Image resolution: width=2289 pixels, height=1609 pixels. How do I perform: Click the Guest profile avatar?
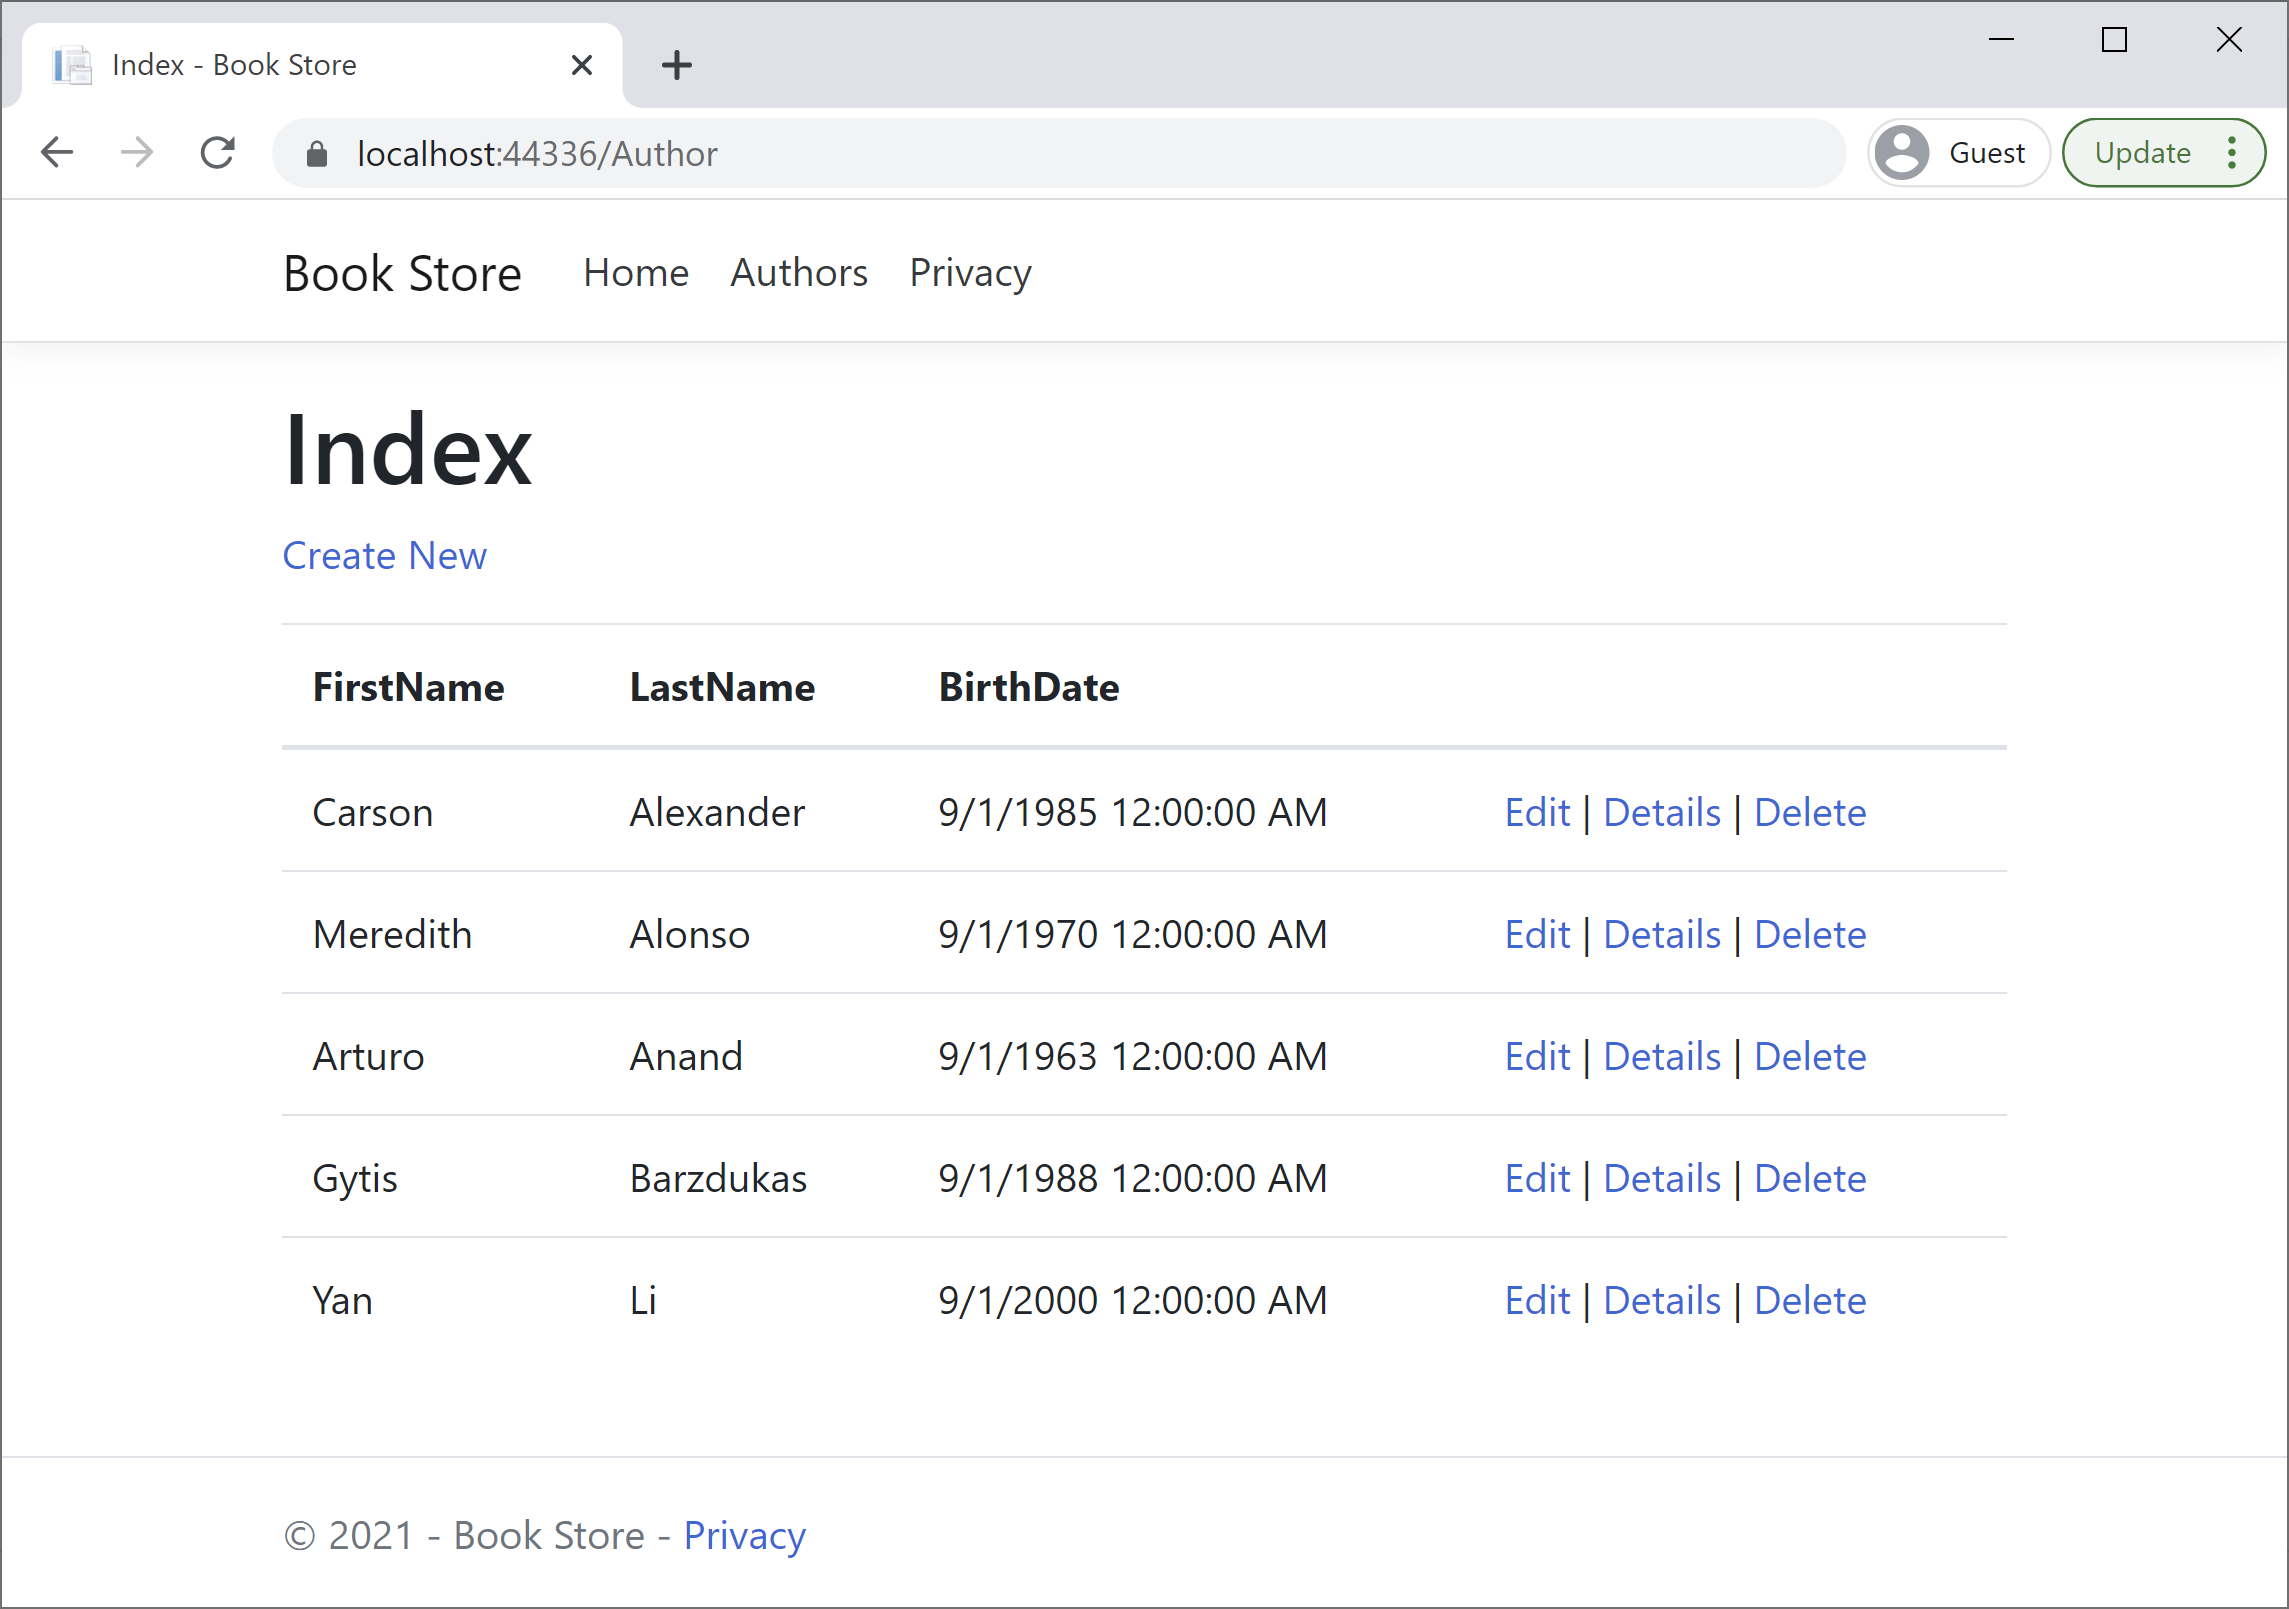pos(1902,153)
